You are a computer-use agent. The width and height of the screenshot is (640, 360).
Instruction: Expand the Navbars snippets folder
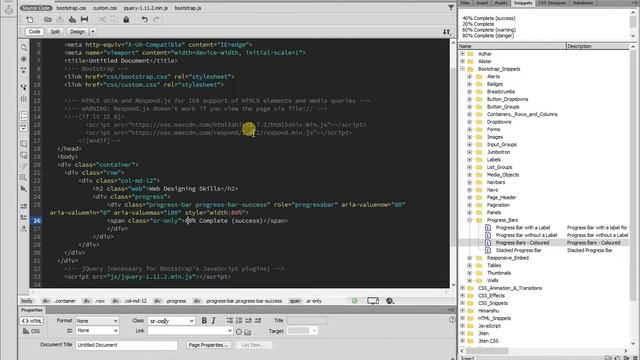[470, 182]
